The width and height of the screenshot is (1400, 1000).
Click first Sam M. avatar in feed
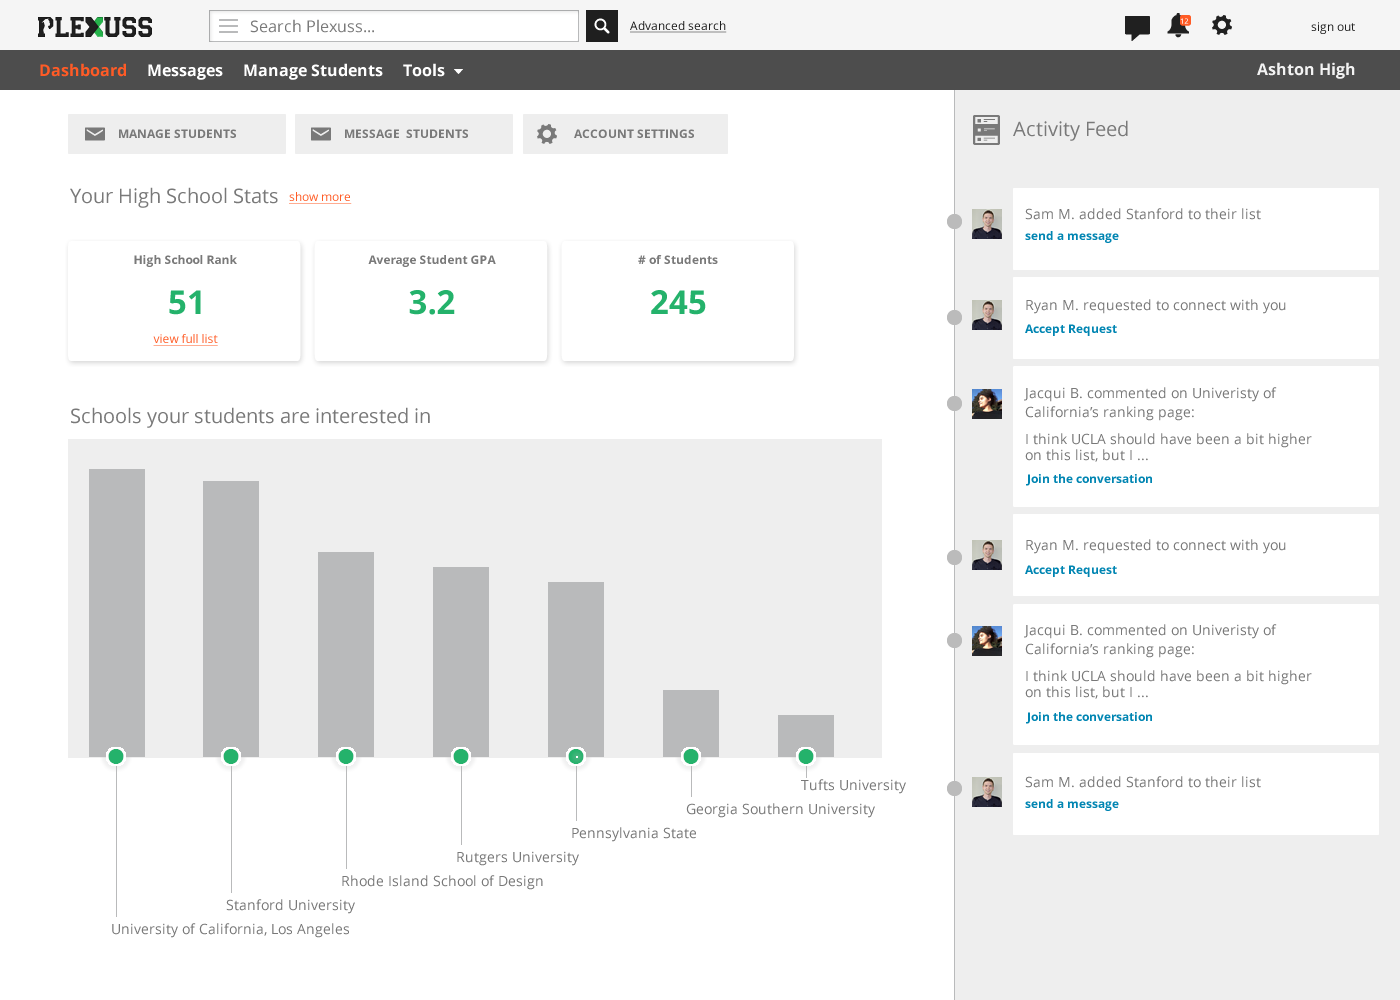pyautogui.click(x=987, y=224)
